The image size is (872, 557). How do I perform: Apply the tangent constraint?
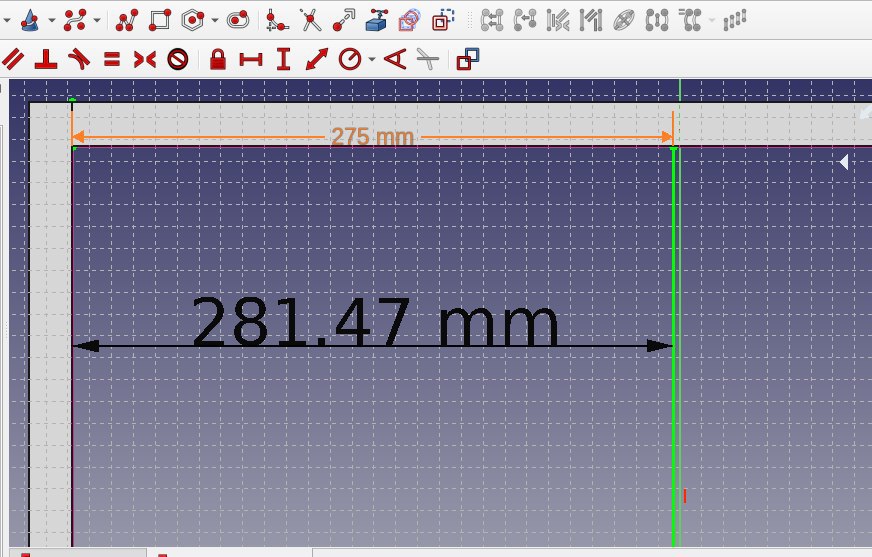click(x=79, y=59)
